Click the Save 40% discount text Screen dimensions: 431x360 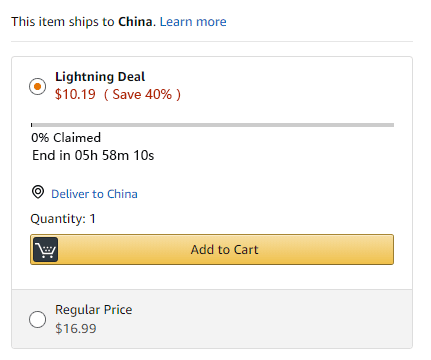142,94
